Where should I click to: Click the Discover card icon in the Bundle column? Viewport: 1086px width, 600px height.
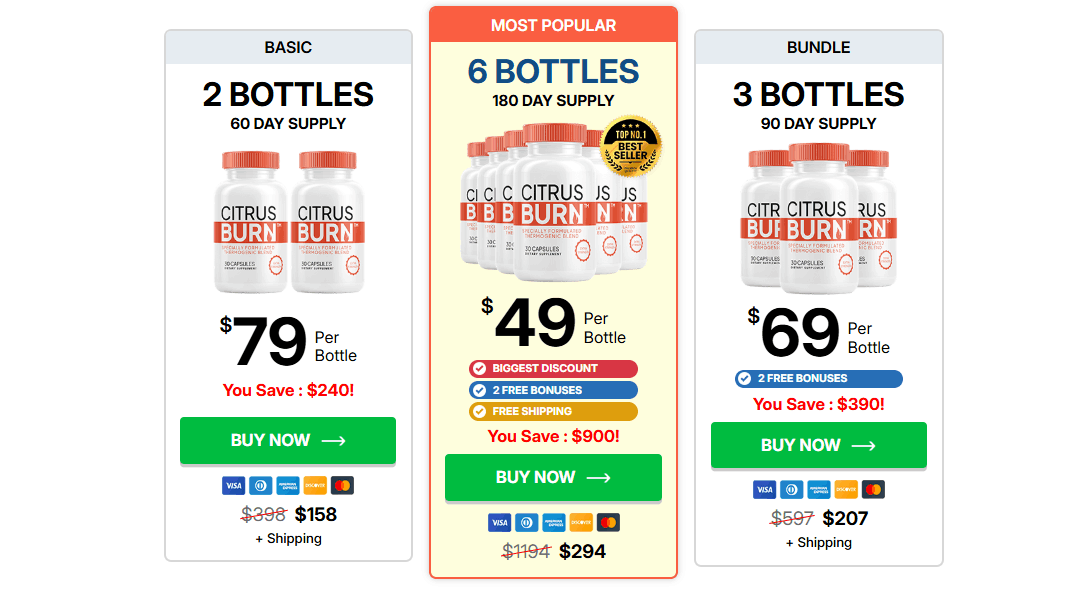[846, 489]
